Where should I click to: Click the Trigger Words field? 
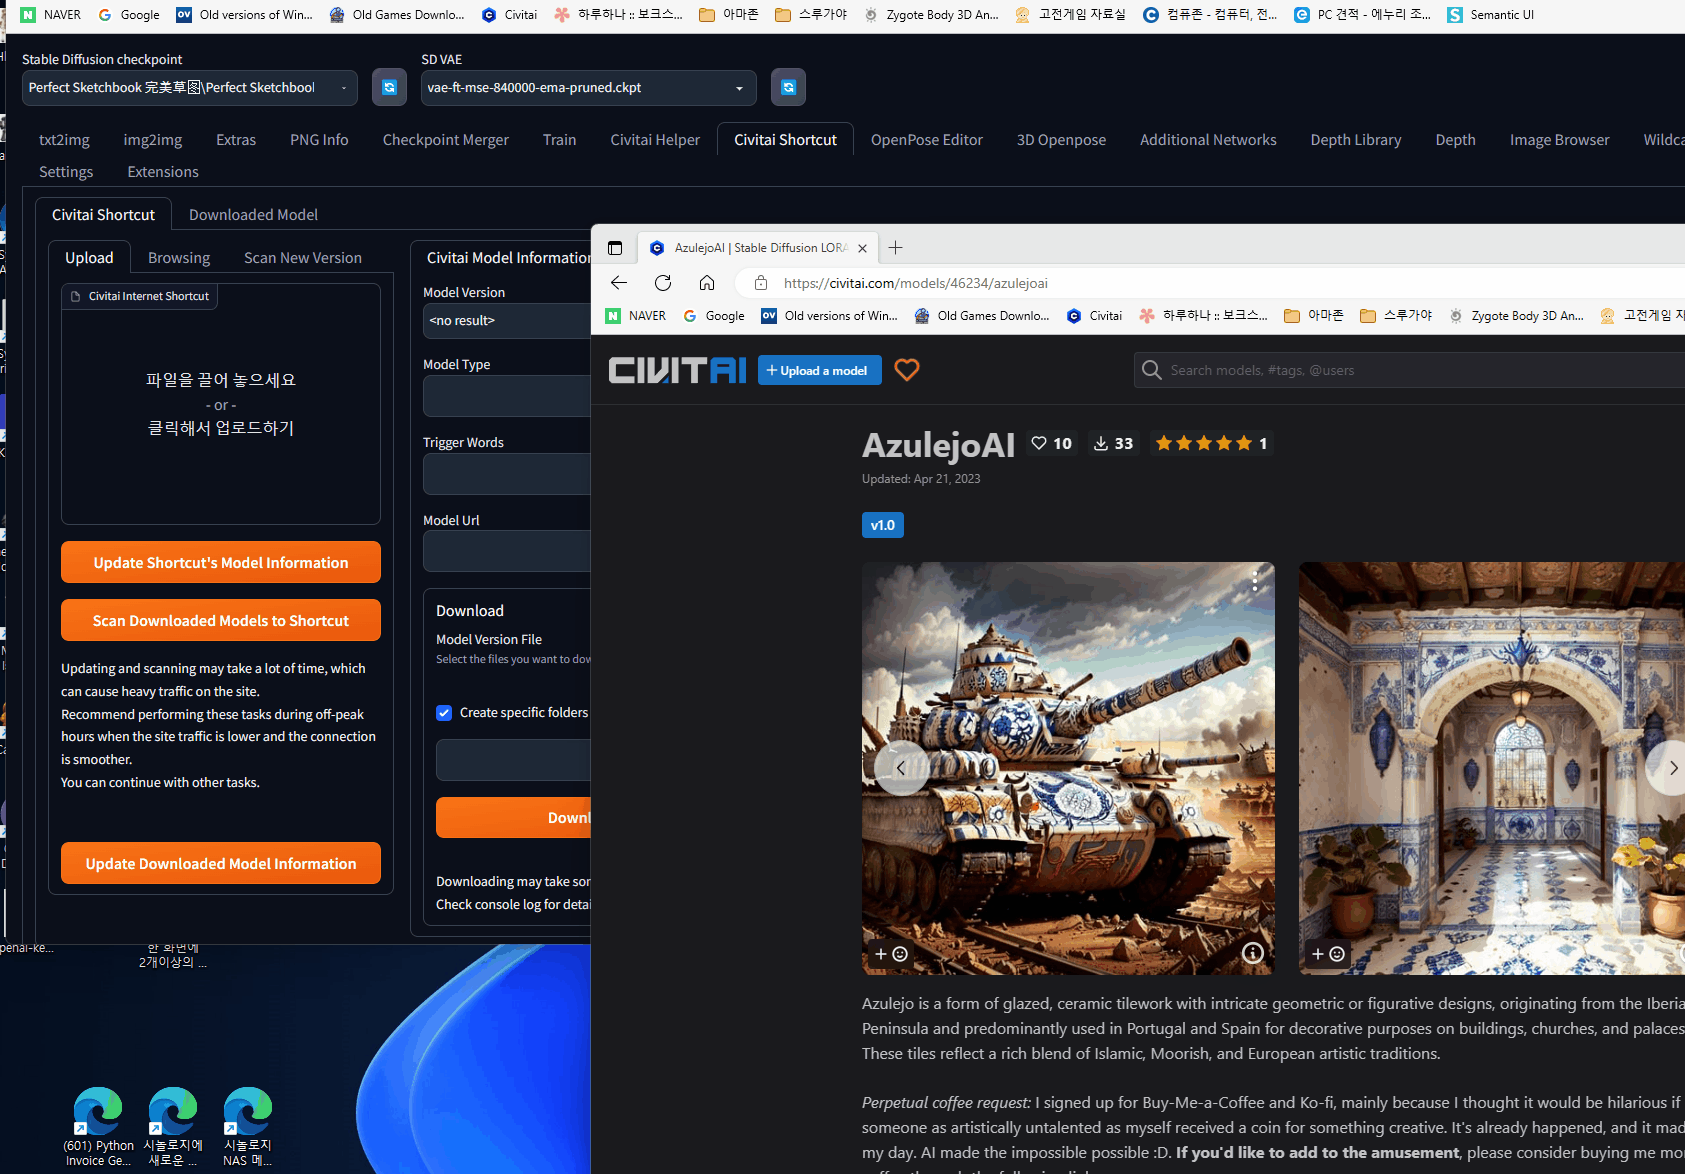507,474
